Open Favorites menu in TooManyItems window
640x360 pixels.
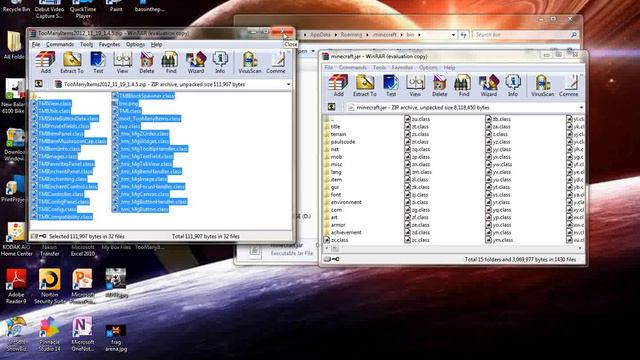(x=109, y=44)
